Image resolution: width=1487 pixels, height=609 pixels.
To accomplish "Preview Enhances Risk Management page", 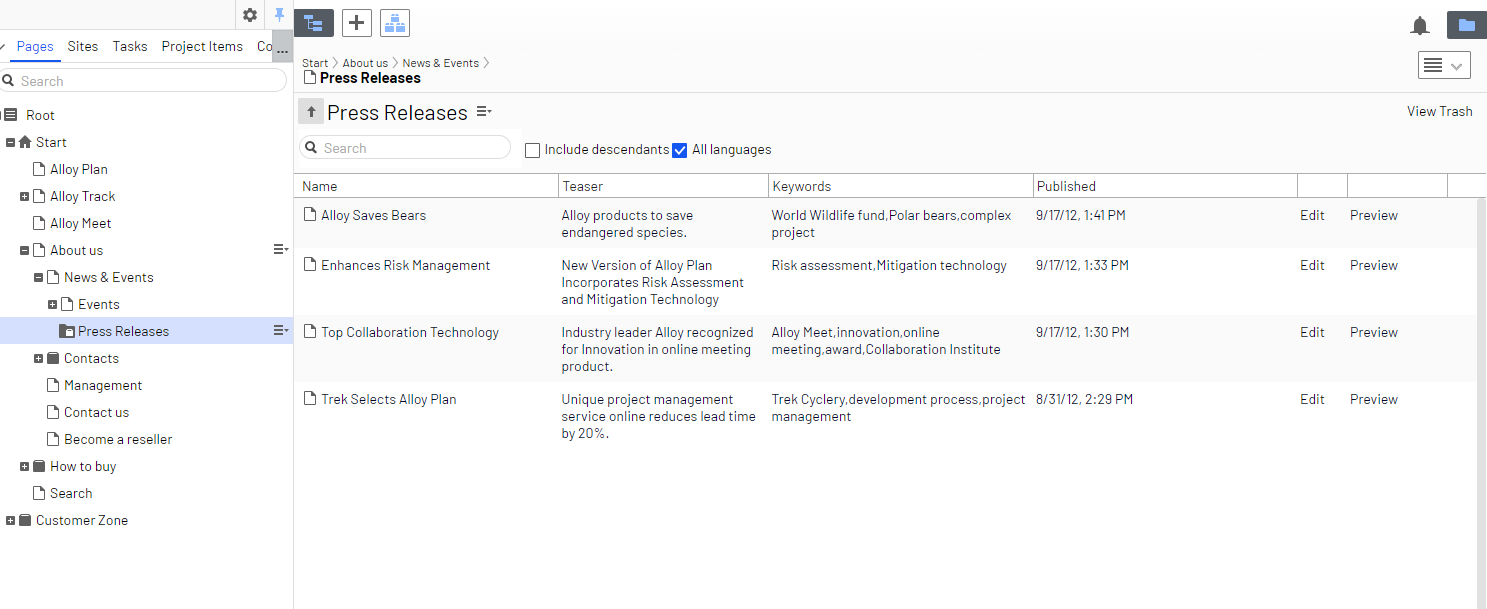I will tap(1374, 265).
